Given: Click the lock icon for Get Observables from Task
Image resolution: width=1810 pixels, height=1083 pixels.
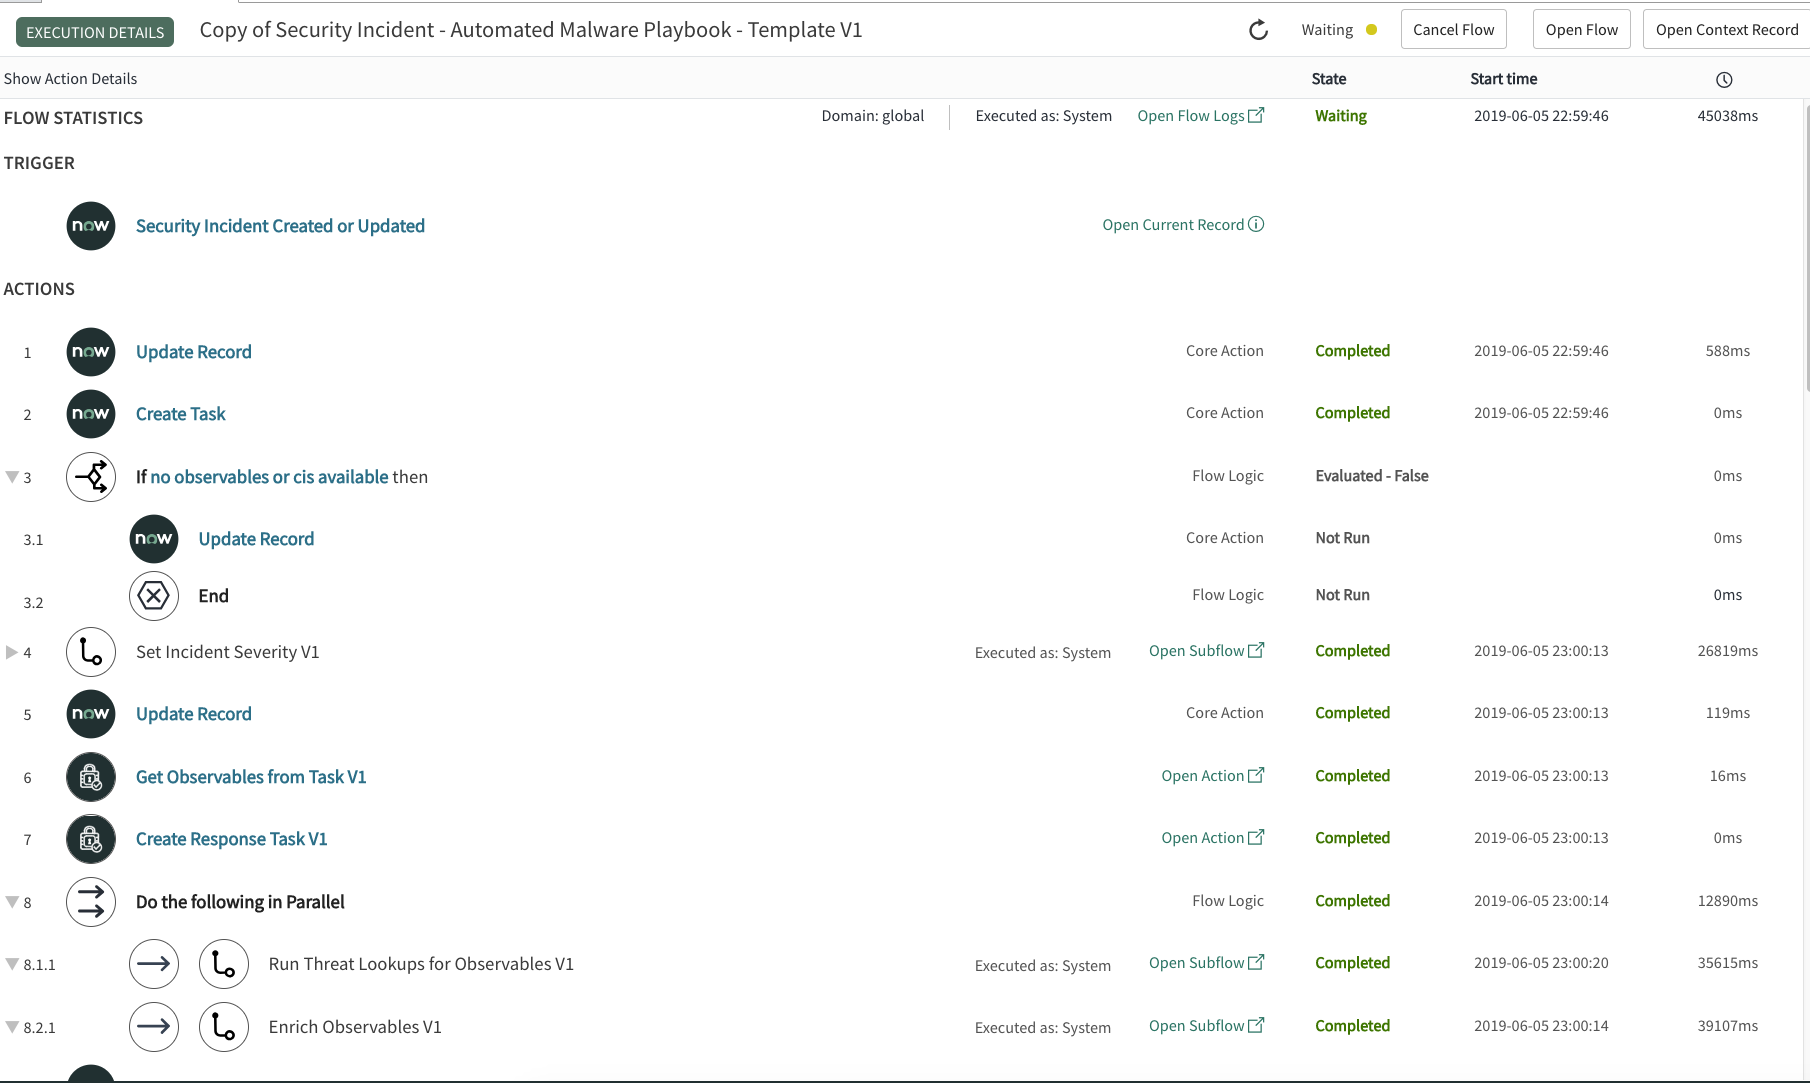Looking at the screenshot, I should tap(91, 777).
